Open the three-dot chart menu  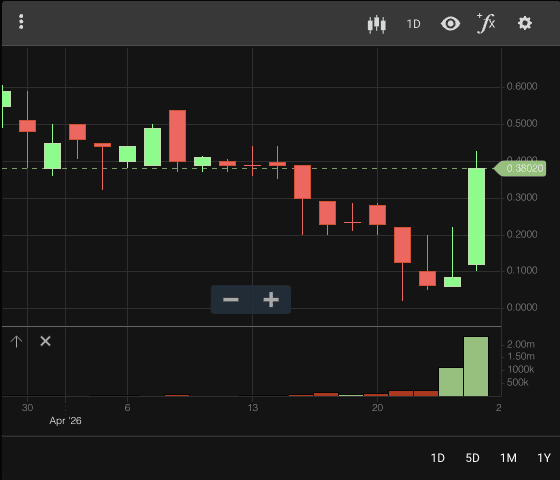click(x=21, y=22)
